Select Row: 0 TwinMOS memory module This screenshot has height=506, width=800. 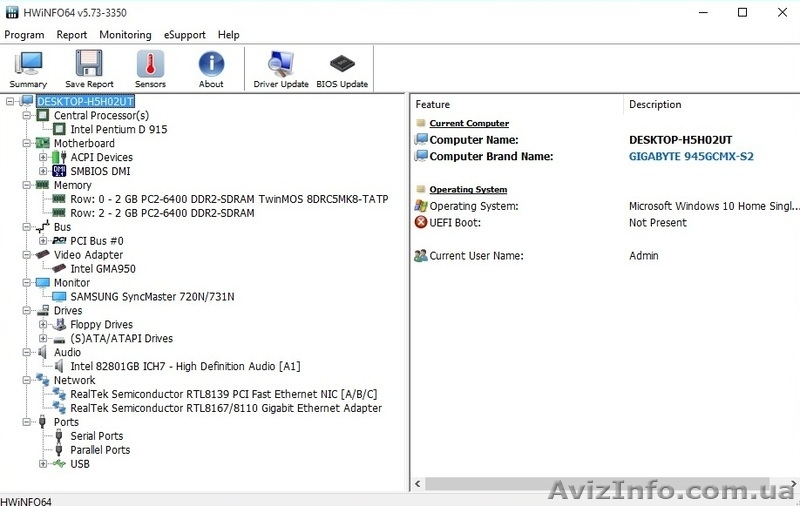coord(229,199)
